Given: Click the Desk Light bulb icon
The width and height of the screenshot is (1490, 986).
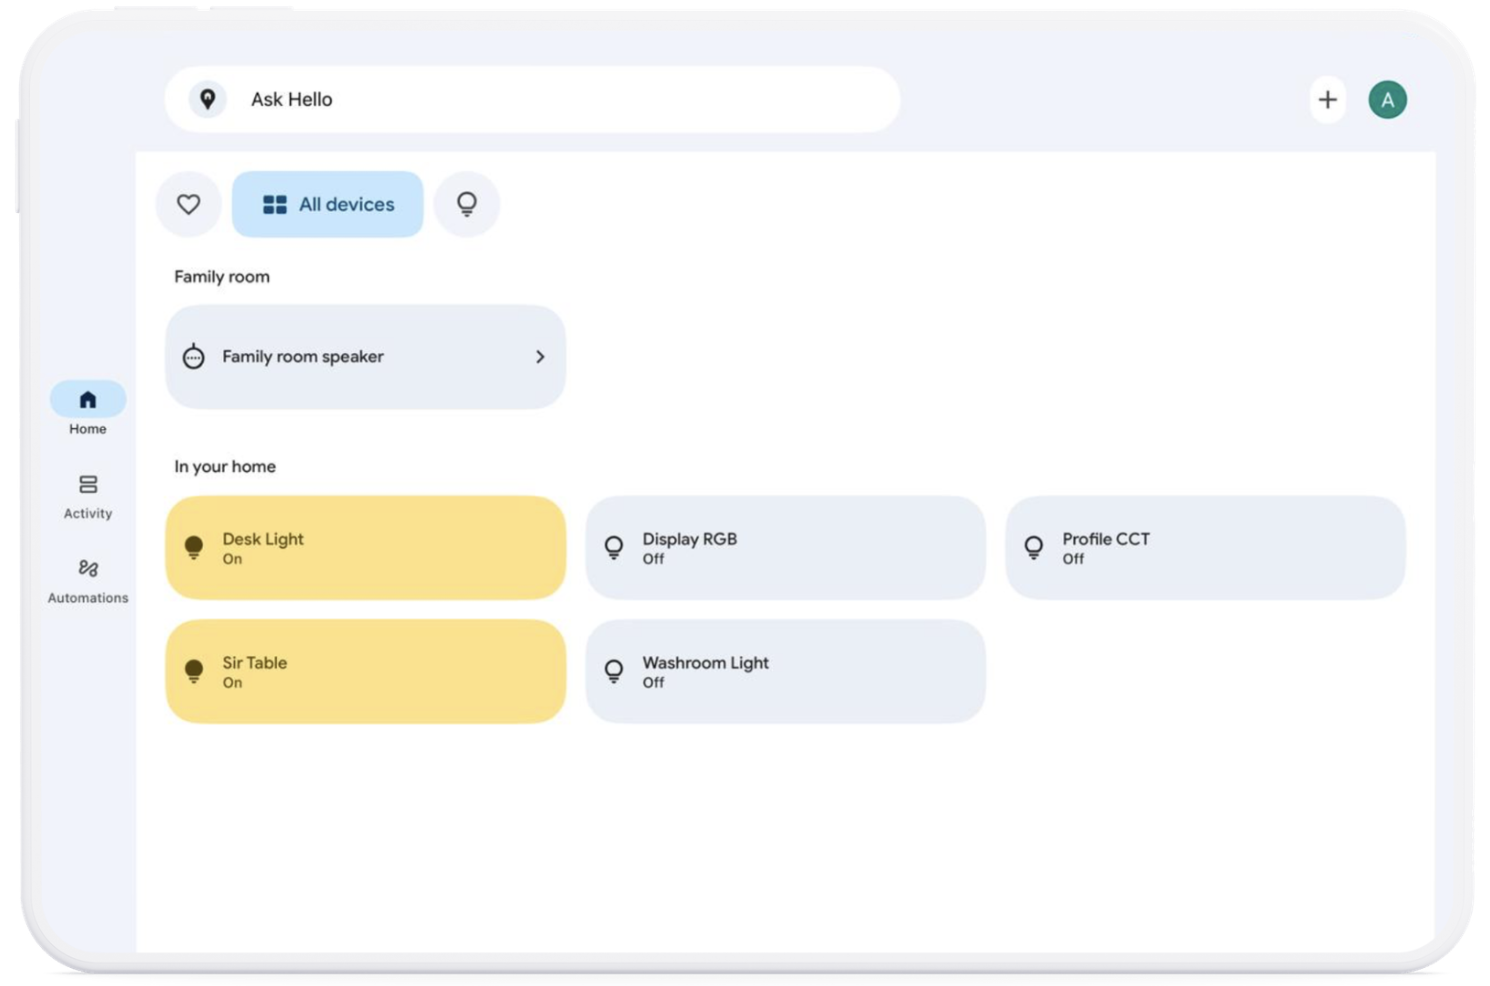Looking at the screenshot, I should coord(194,547).
